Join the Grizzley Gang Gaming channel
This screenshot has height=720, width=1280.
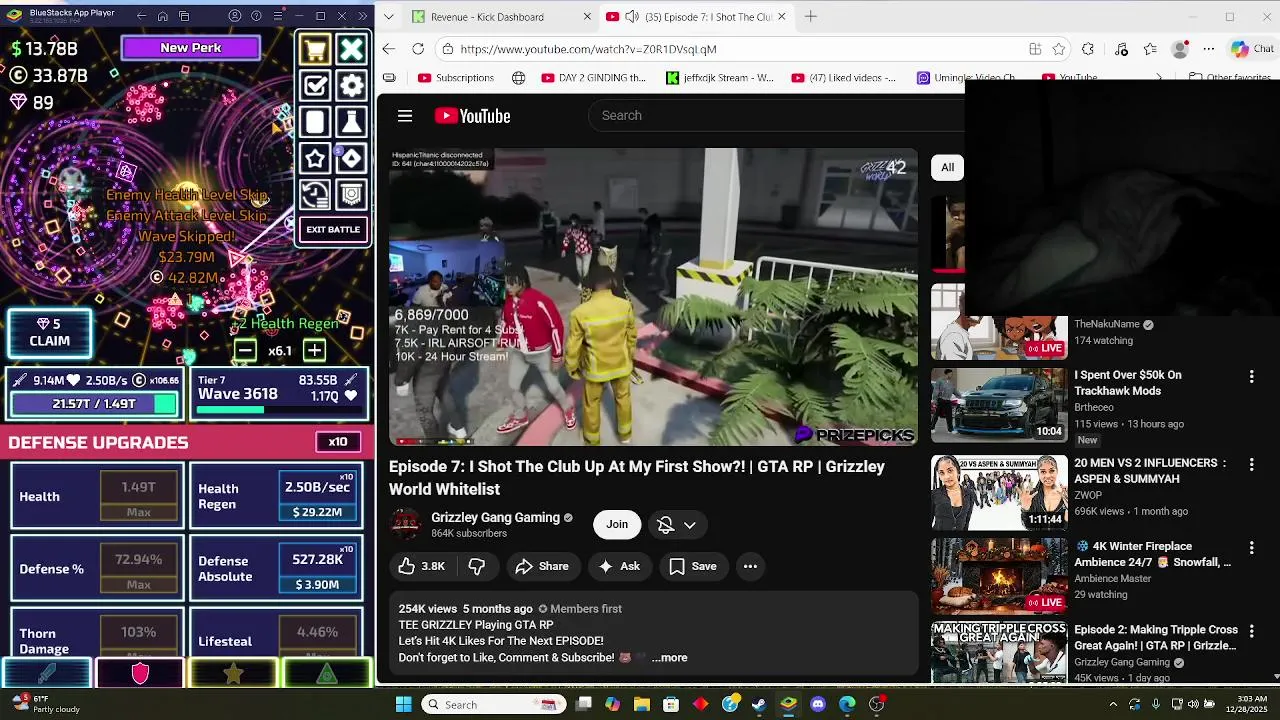click(x=617, y=525)
